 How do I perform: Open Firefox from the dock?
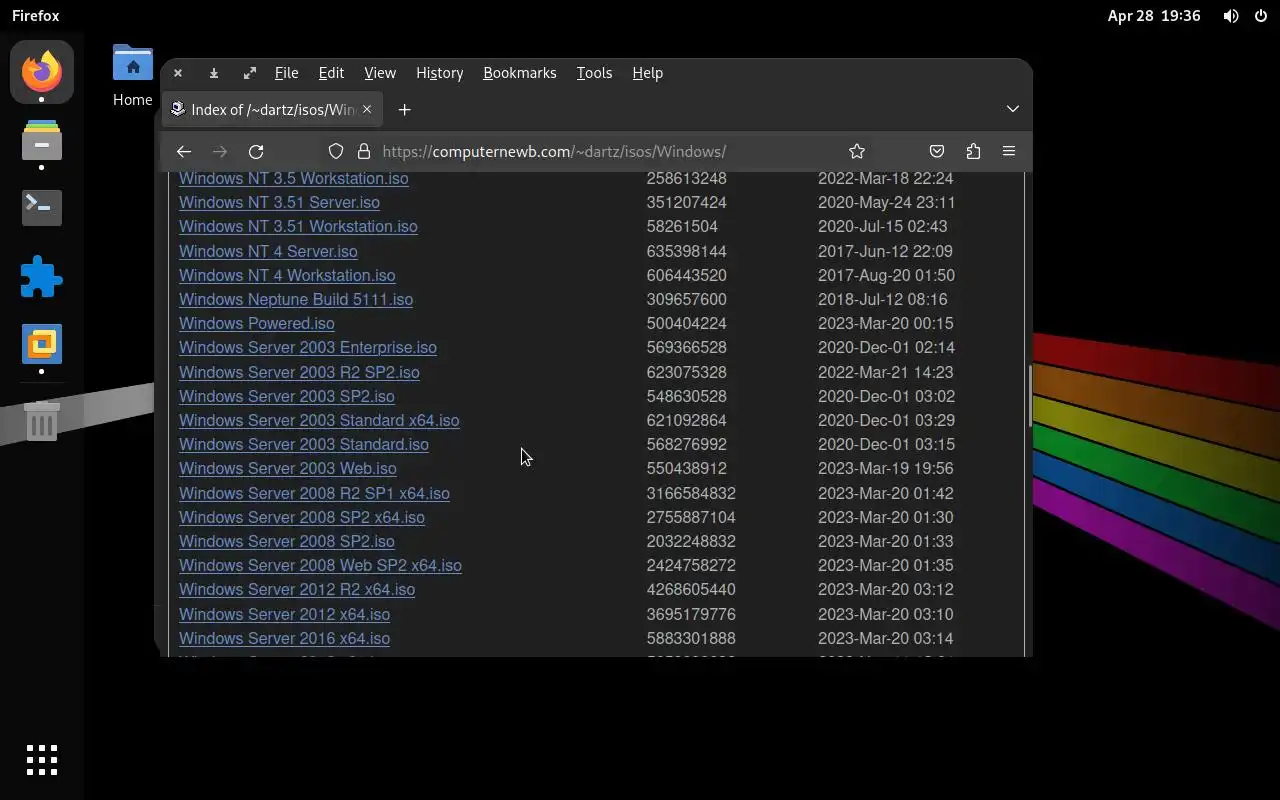click(x=42, y=72)
